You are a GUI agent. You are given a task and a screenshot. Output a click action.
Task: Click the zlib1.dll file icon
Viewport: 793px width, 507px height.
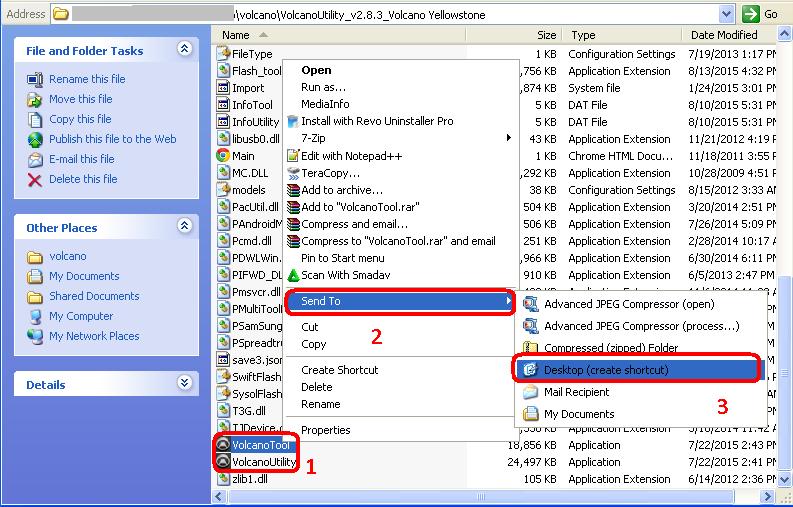tap(223, 479)
